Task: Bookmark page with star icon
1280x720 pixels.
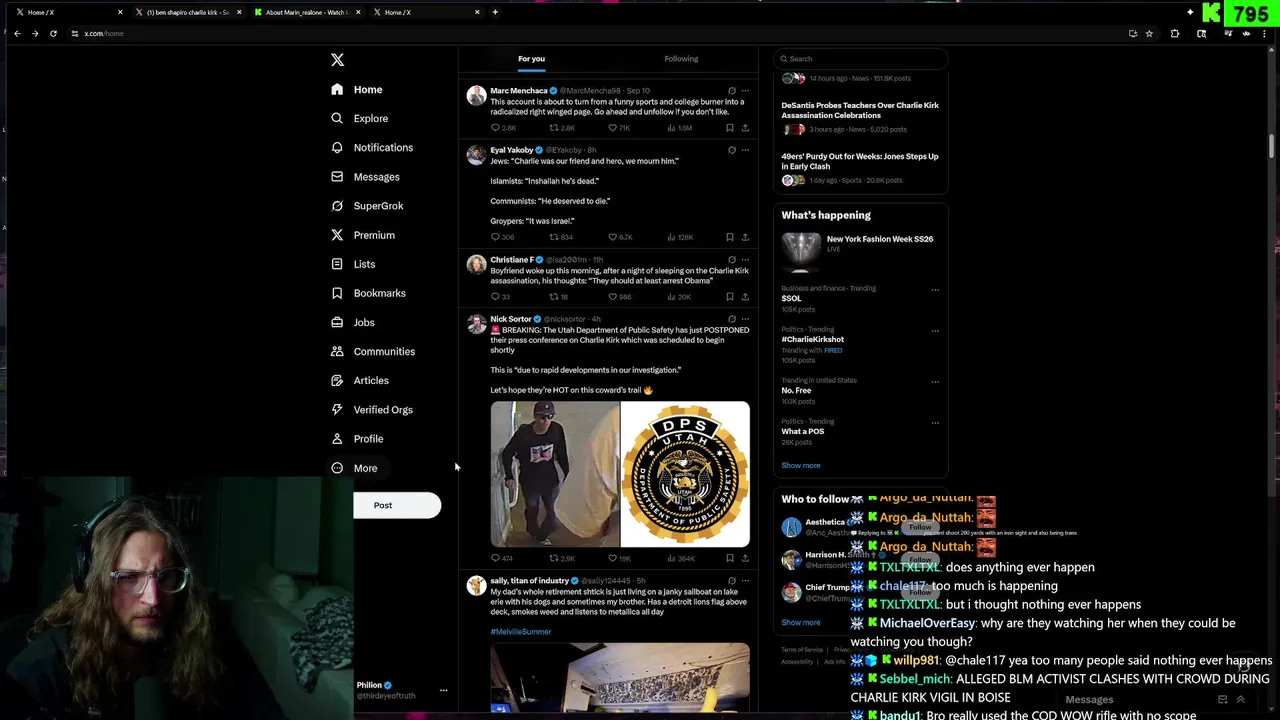Action: click(1149, 33)
